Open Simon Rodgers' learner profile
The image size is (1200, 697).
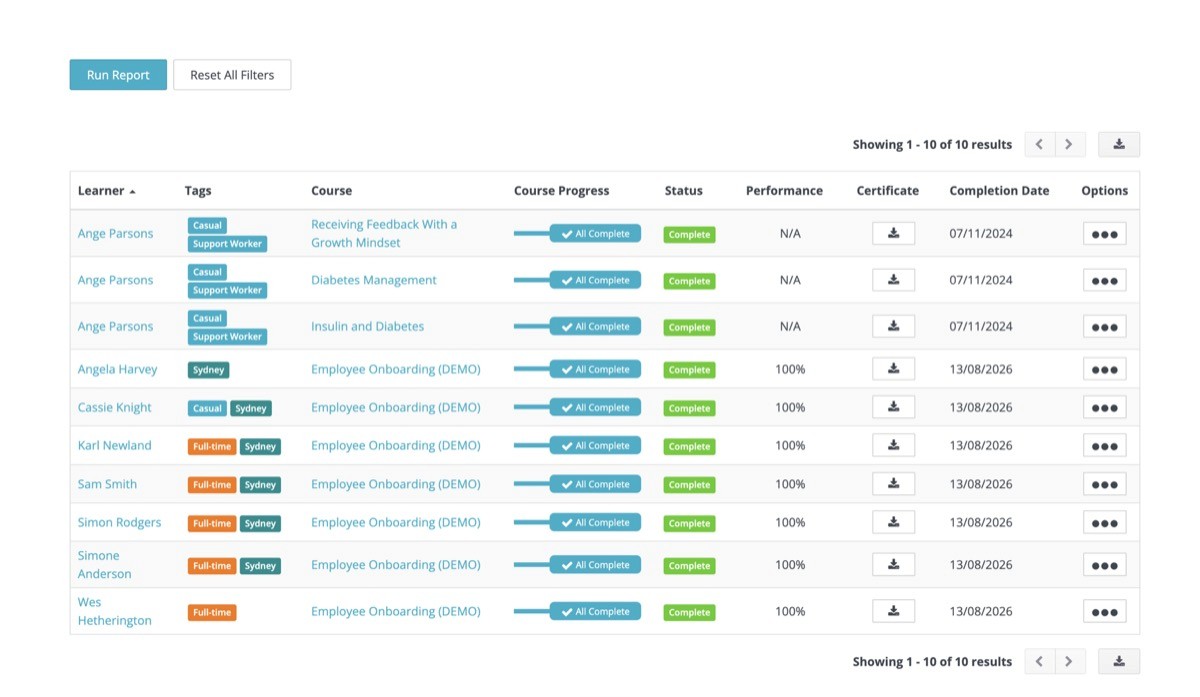click(x=119, y=522)
